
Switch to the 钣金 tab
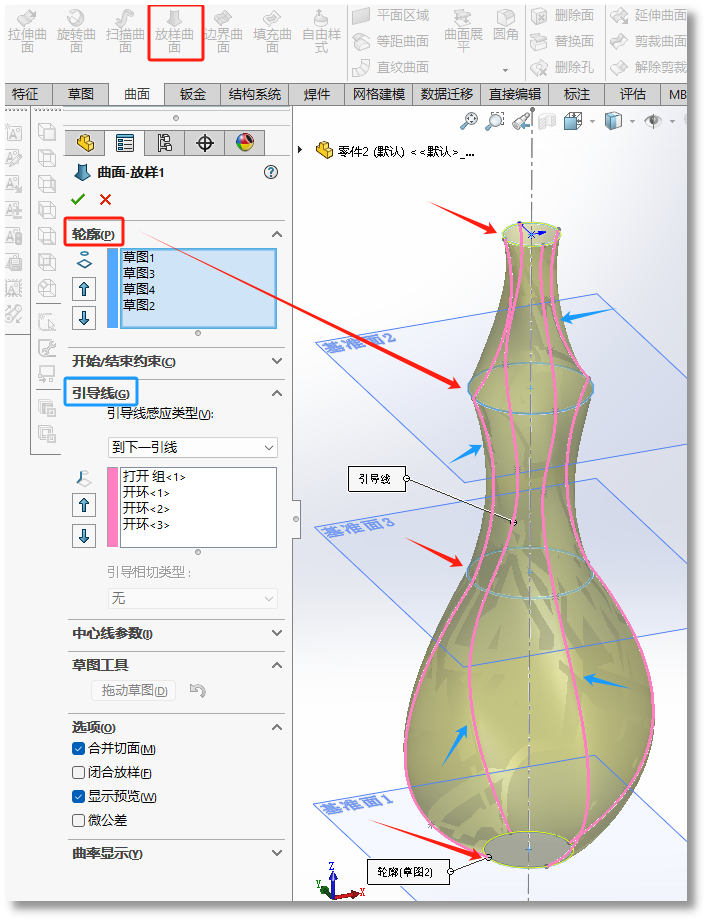[193, 94]
